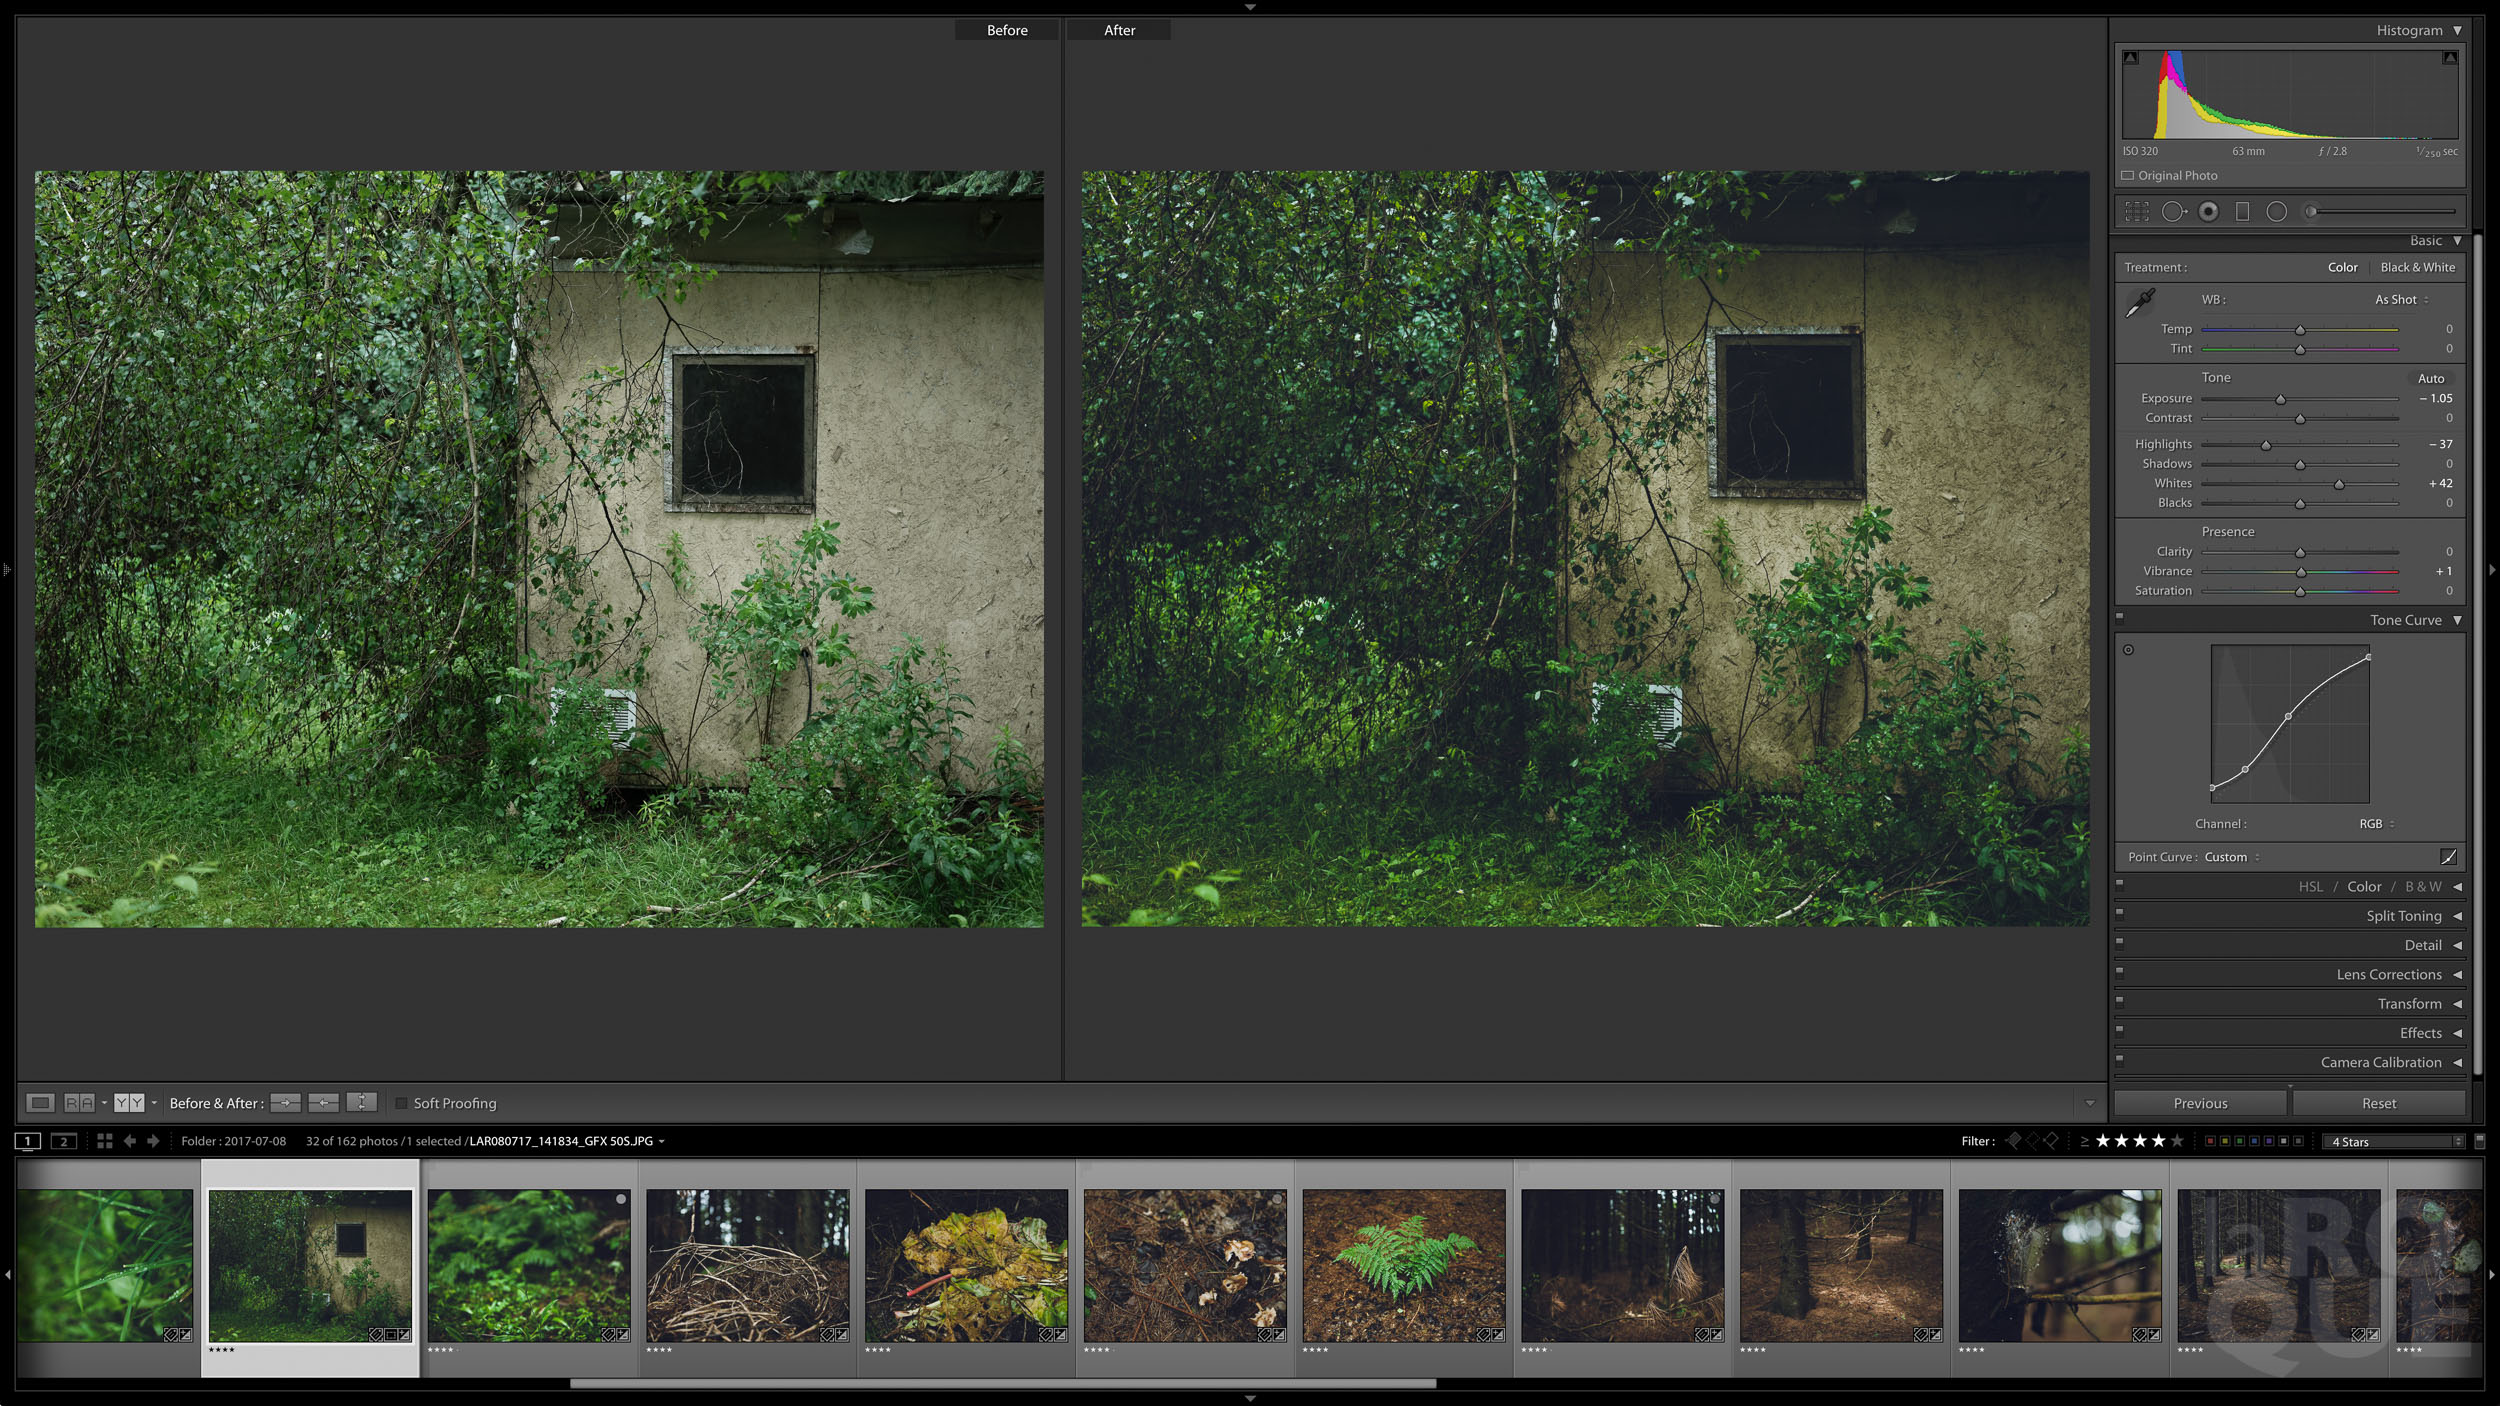Expand the Split Toning panel
The image size is (2500, 1406).
2403,916
